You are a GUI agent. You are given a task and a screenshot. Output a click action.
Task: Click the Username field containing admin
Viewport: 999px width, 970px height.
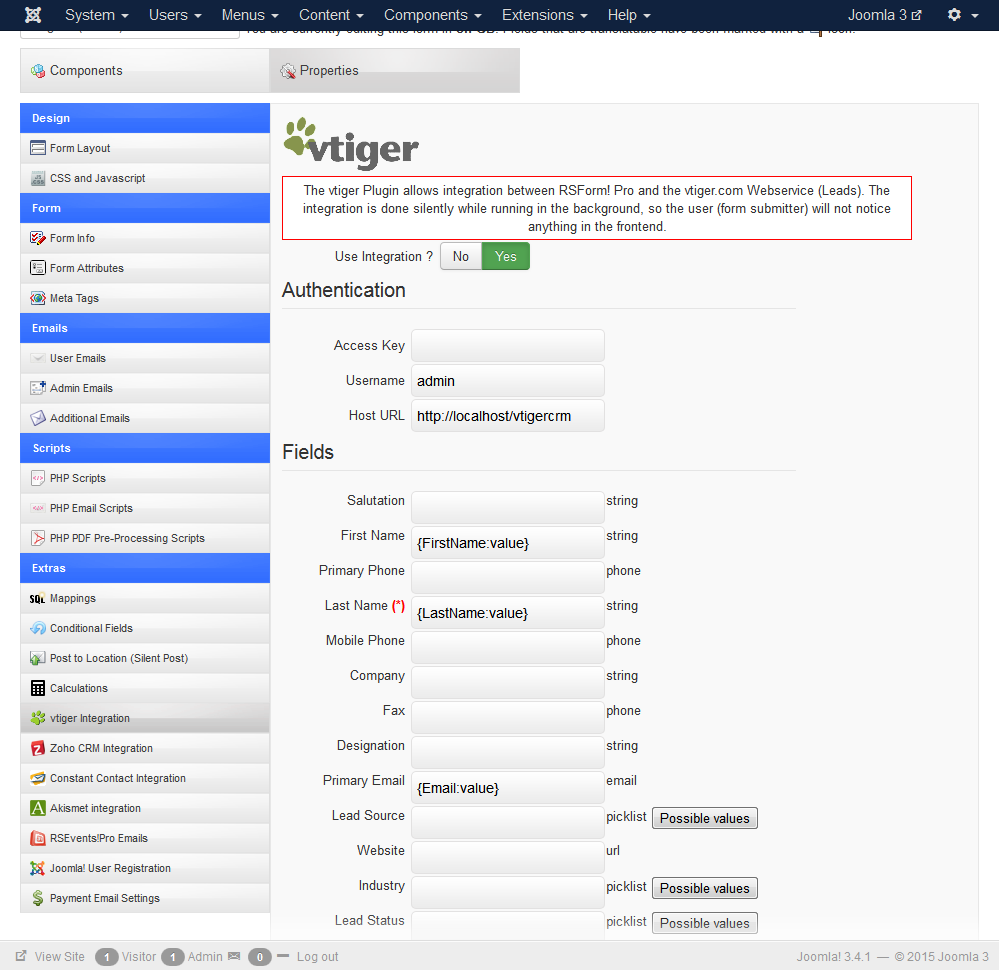[x=508, y=380]
